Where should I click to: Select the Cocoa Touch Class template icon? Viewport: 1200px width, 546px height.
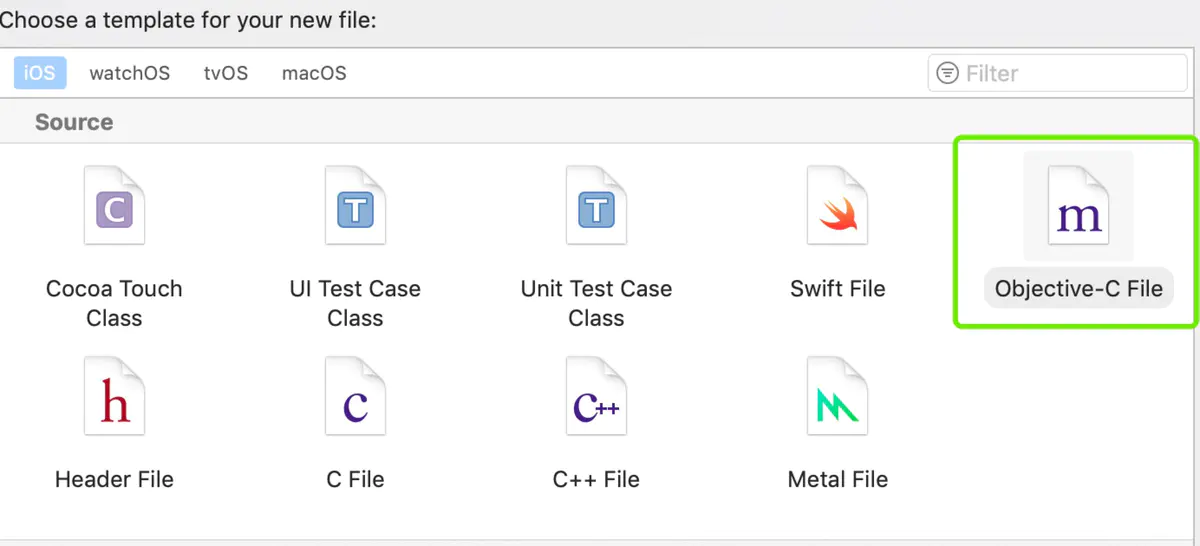pyautogui.click(x=114, y=206)
